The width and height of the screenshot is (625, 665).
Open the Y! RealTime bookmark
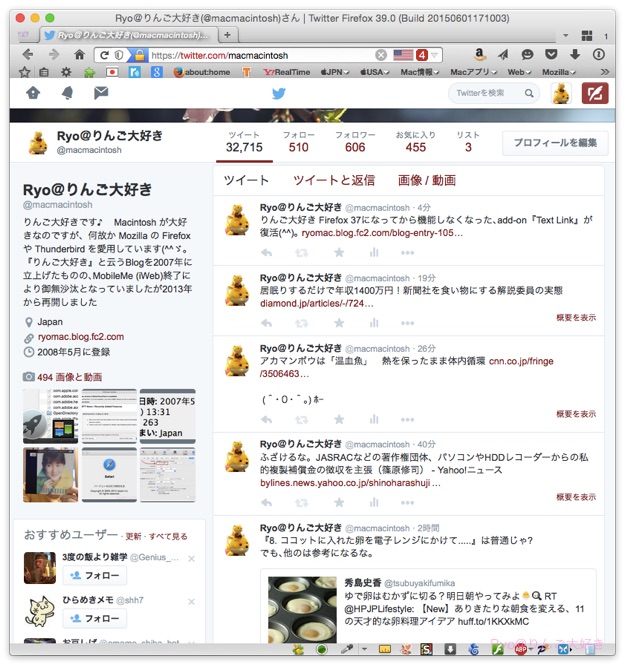[x=287, y=73]
